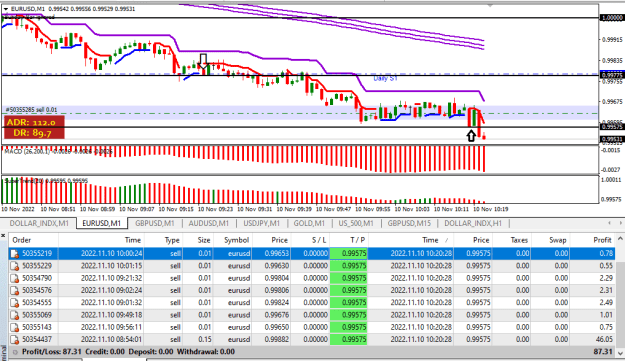Sort by the Size column header

[204, 240]
